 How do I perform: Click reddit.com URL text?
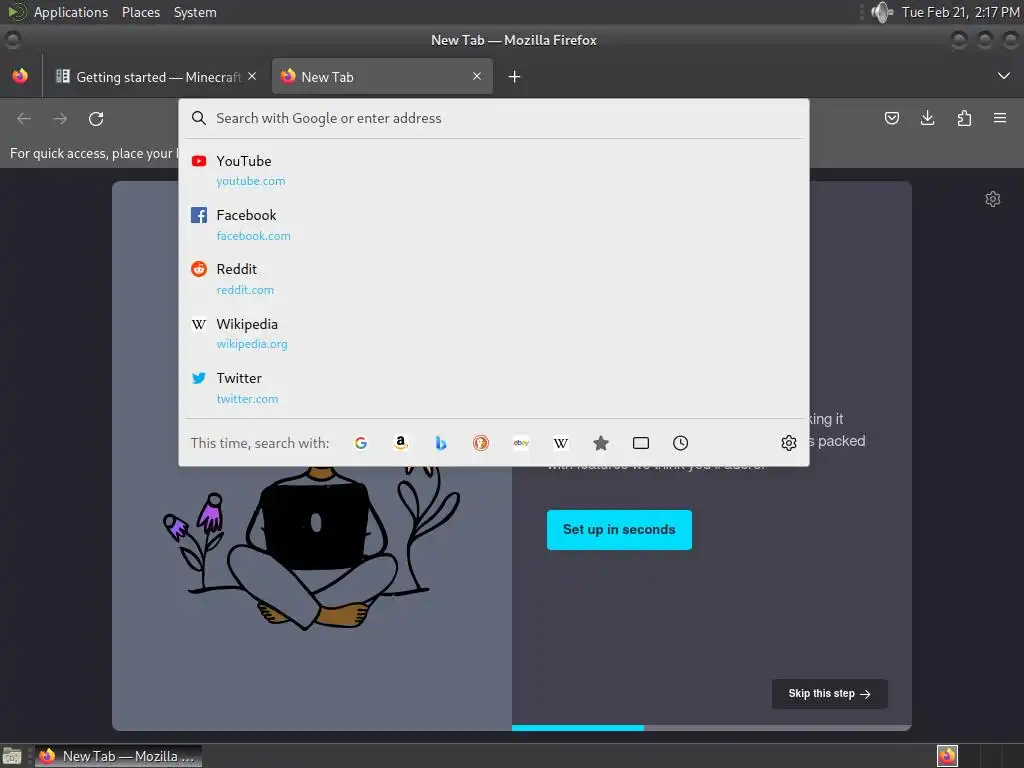245,290
